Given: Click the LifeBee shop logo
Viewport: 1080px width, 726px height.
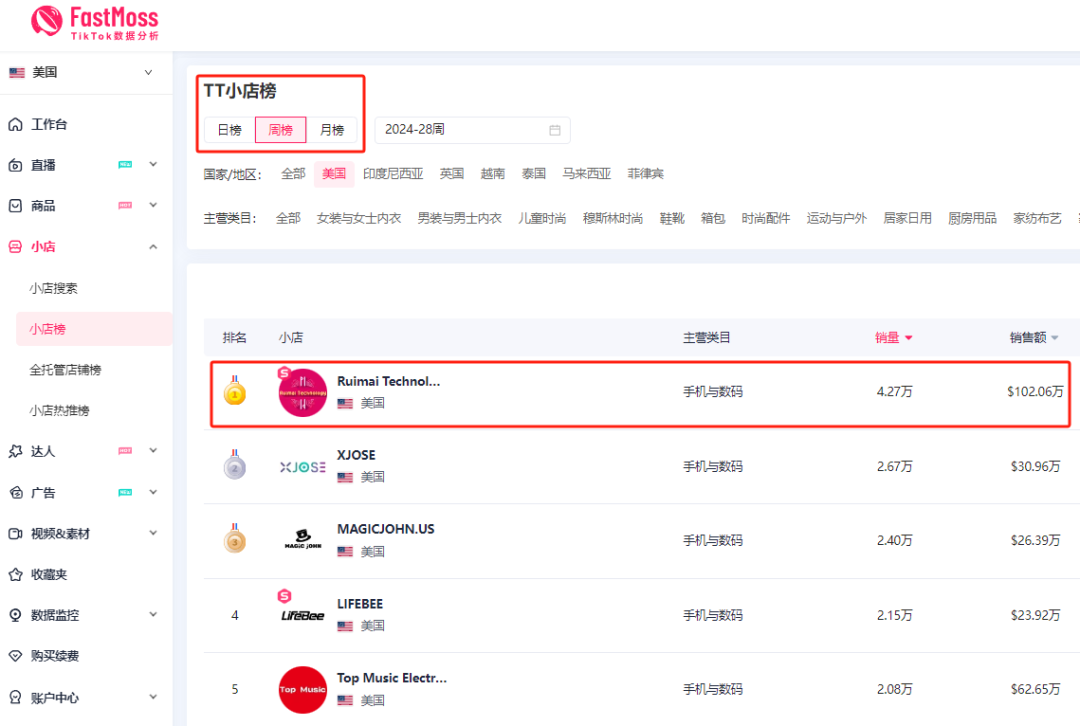Looking at the screenshot, I should [302, 615].
